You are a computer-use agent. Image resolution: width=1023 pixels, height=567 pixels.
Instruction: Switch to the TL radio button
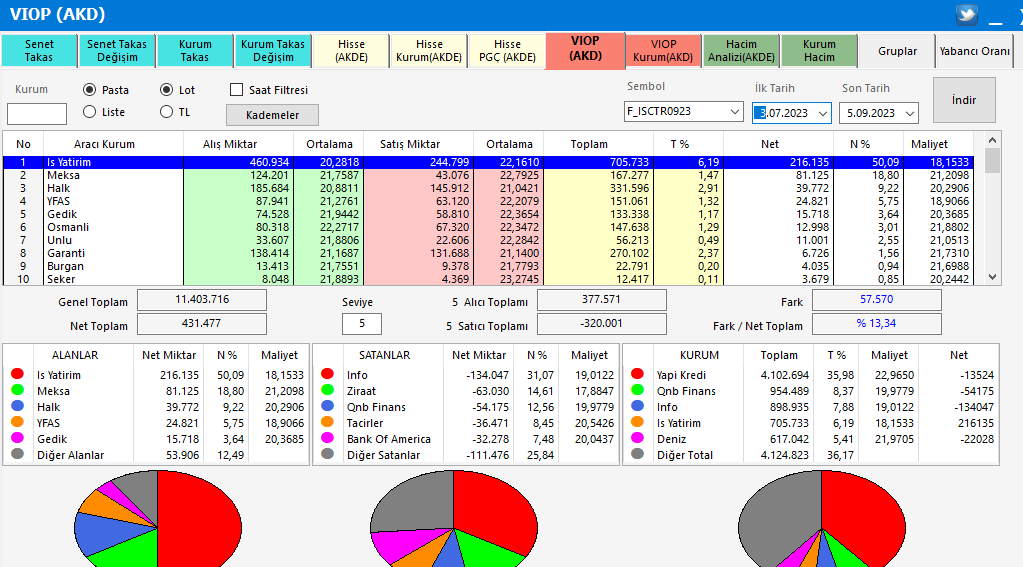167,112
